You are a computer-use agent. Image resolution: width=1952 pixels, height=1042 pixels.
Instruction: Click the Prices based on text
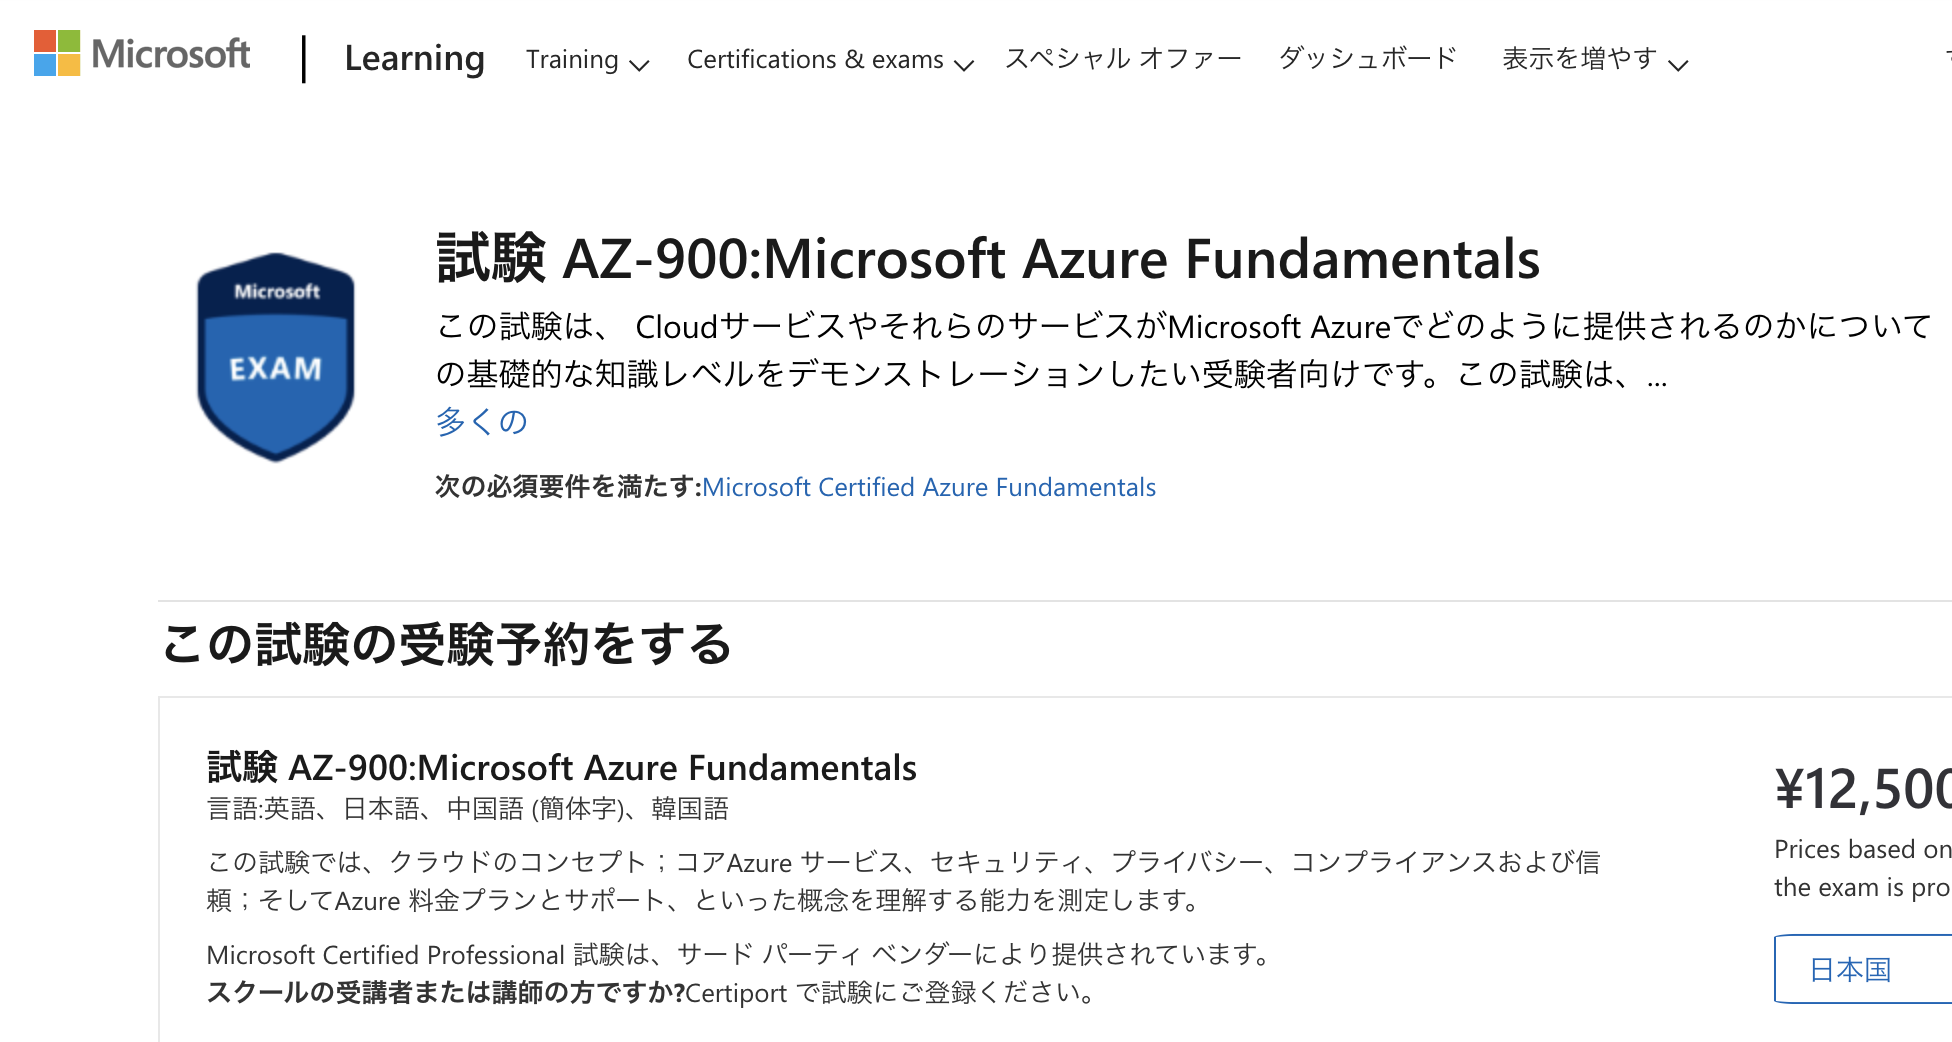pos(1863,849)
